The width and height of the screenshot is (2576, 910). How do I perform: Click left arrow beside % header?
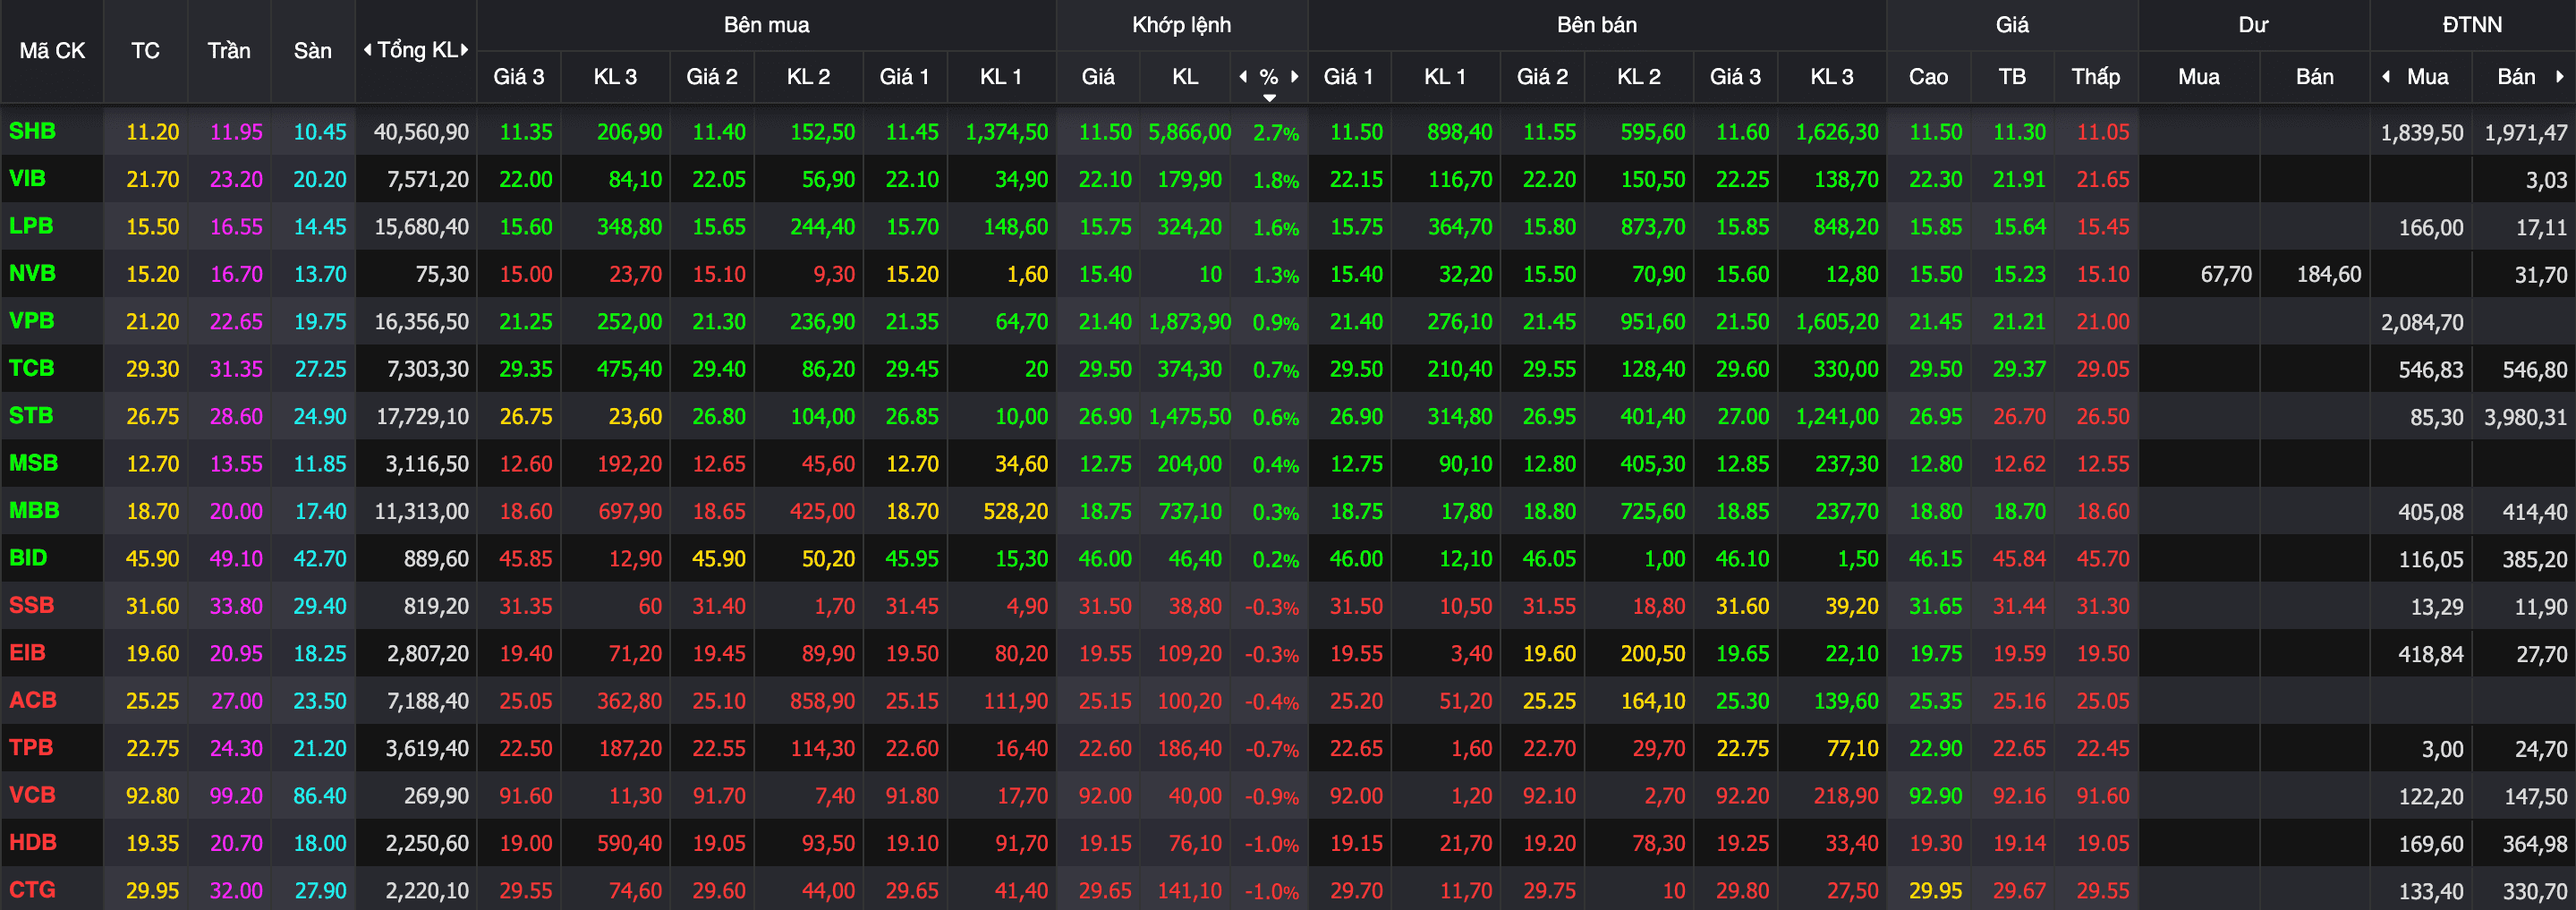click(1243, 76)
